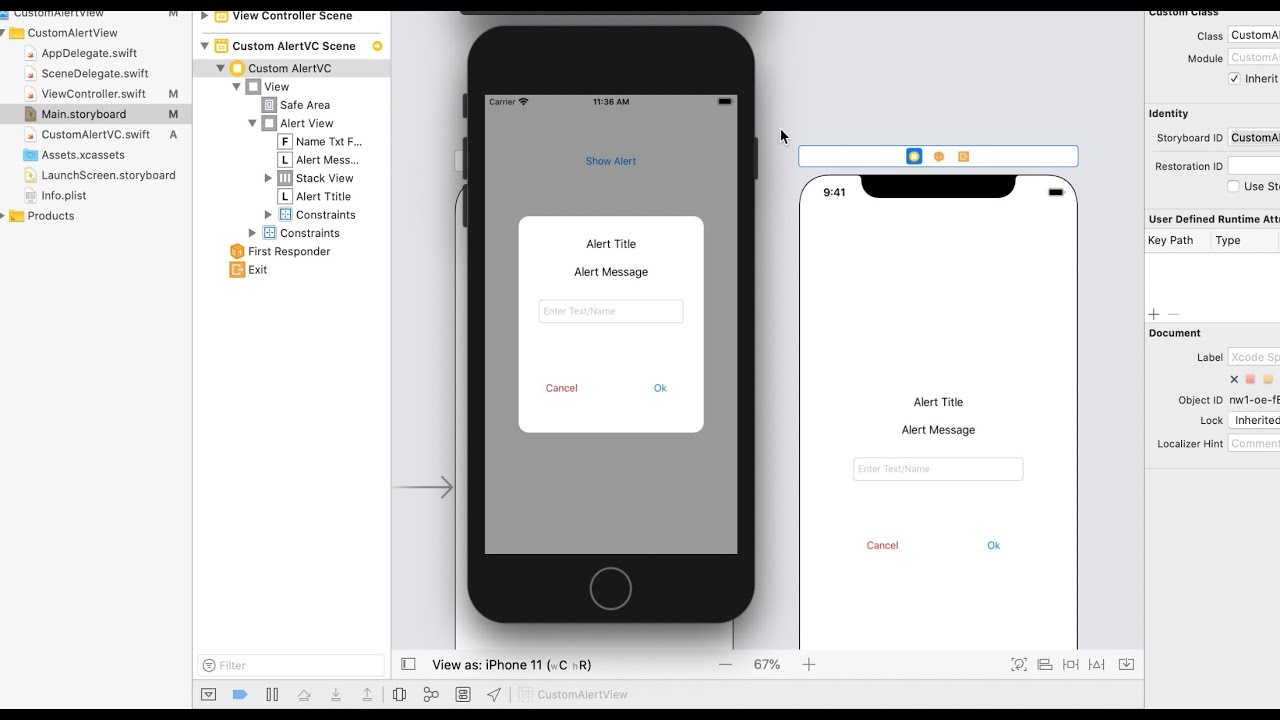
Task: Click the outline Filter field
Action: point(291,665)
